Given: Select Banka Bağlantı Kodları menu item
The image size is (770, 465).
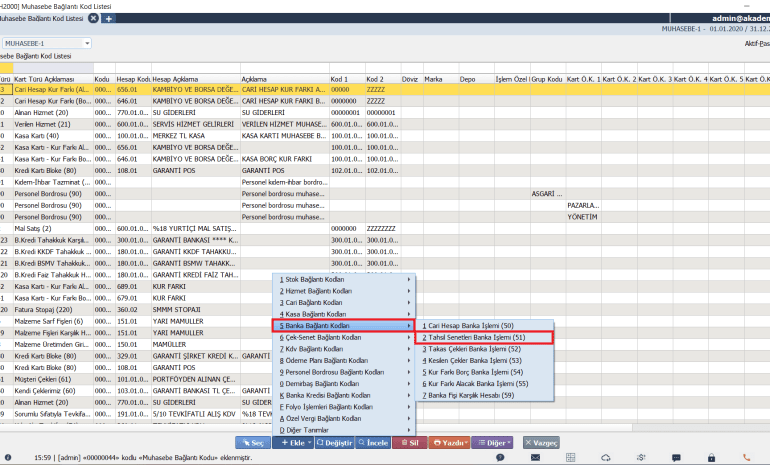Looking at the screenshot, I should [x=344, y=326].
